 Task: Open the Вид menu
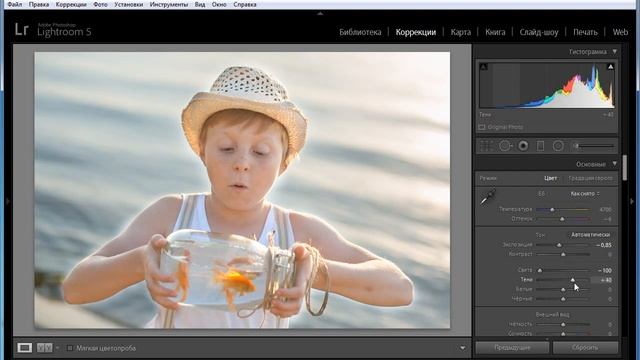click(200, 4)
